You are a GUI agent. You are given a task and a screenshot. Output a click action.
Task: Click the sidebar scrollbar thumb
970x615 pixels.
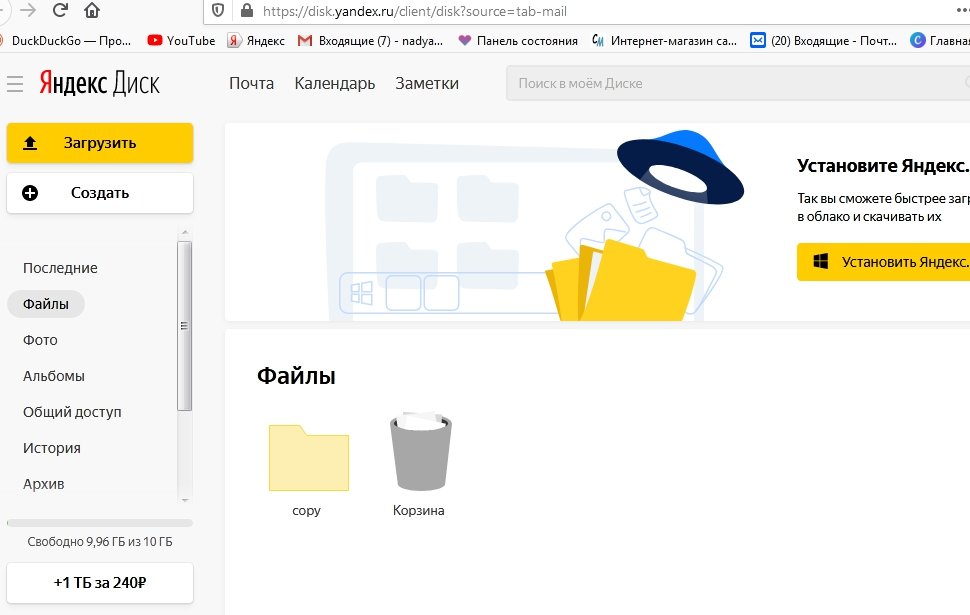click(x=184, y=326)
